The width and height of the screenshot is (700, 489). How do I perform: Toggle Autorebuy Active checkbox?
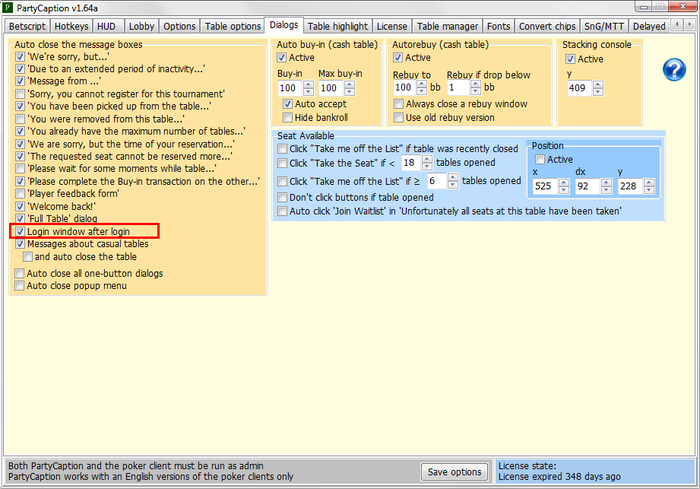pyautogui.click(x=398, y=58)
